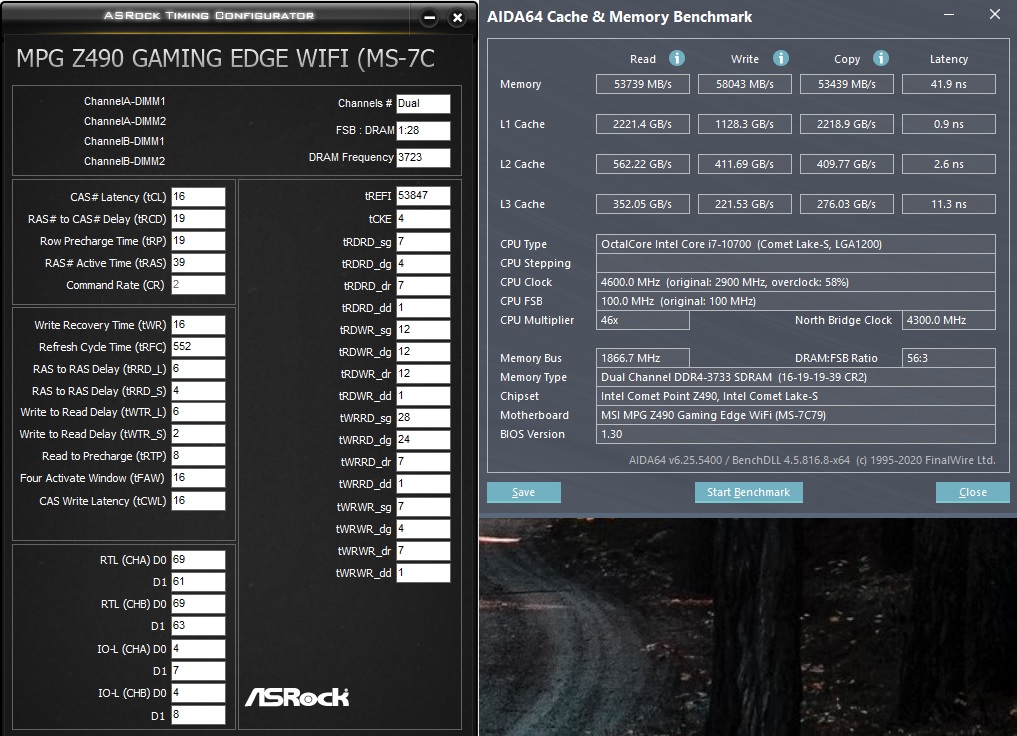Click the BIOS Version 1.30 field
Image resolution: width=1017 pixels, height=736 pixels.
tap(796, 434)
